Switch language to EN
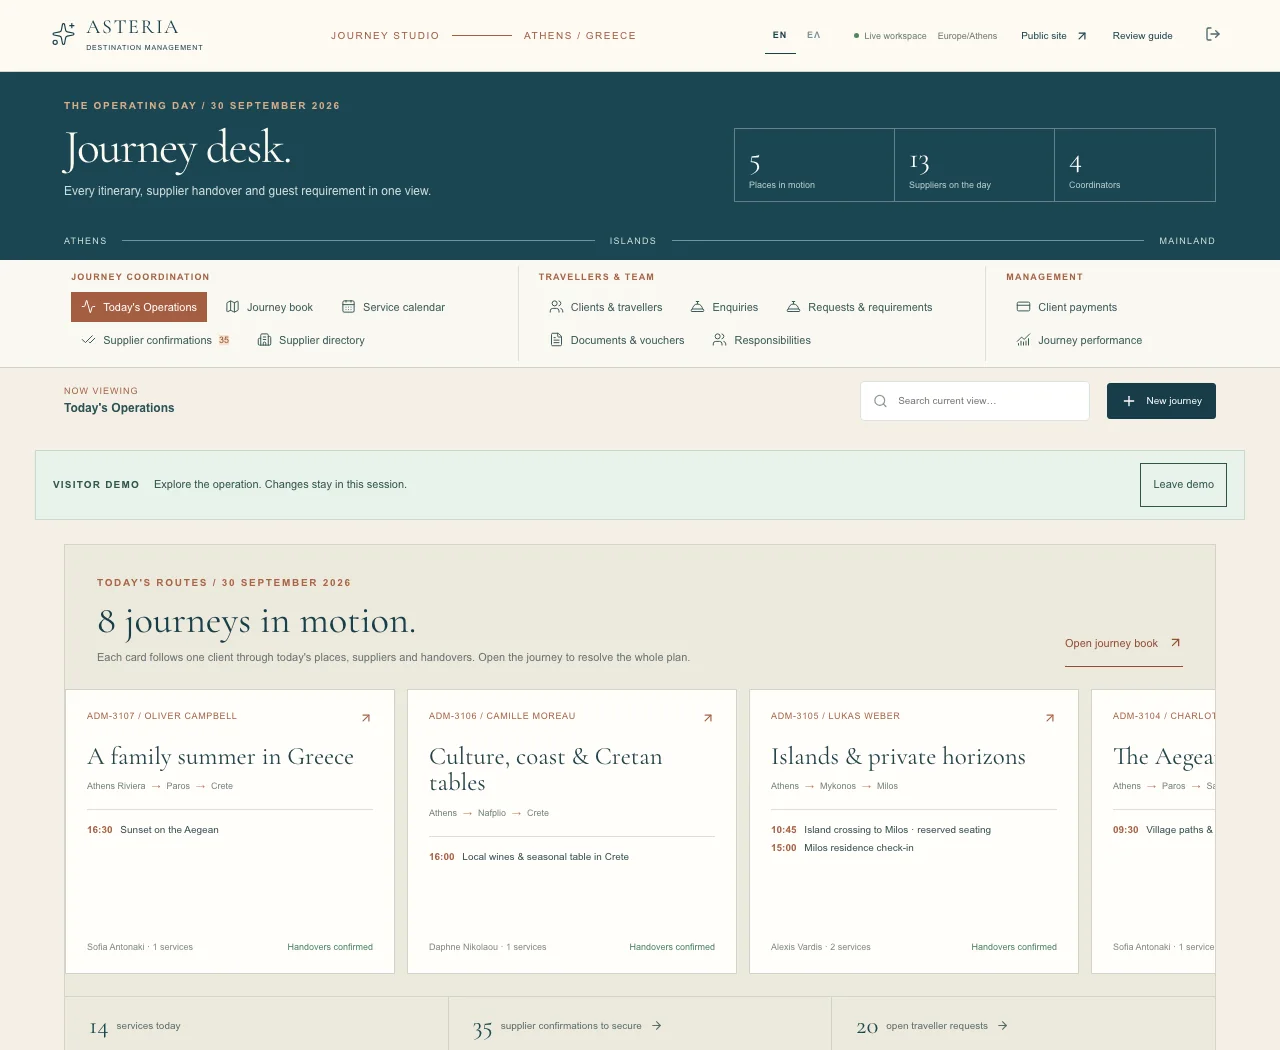This screenshot has width=1280, height=1050. pos(780,35)
